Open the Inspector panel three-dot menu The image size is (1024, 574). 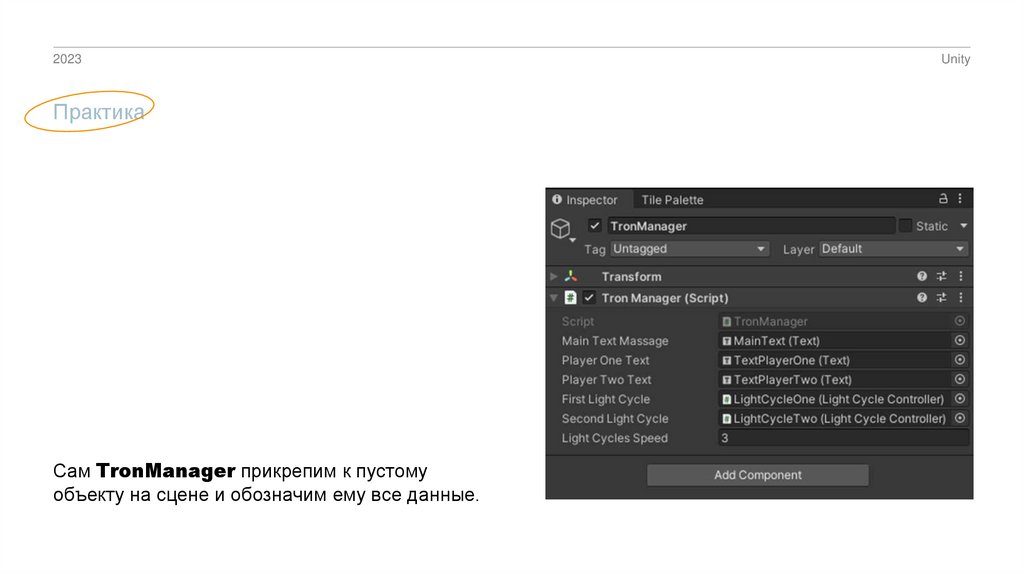[x=960, y=199]
